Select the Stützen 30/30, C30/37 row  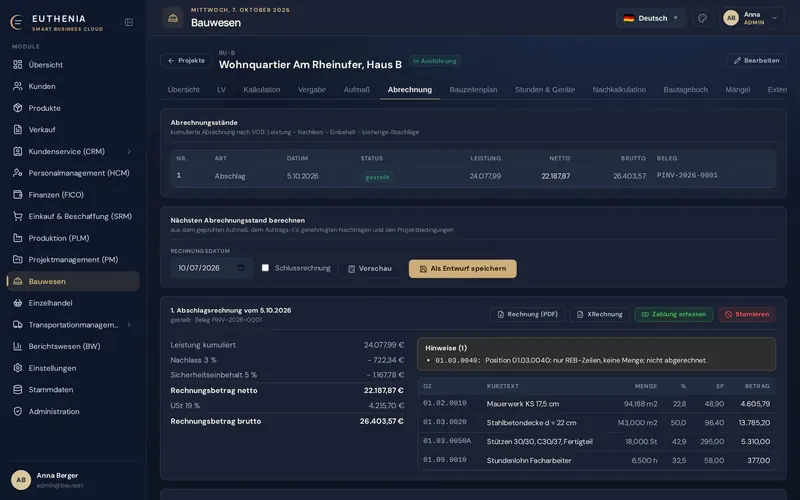[596, 441]
